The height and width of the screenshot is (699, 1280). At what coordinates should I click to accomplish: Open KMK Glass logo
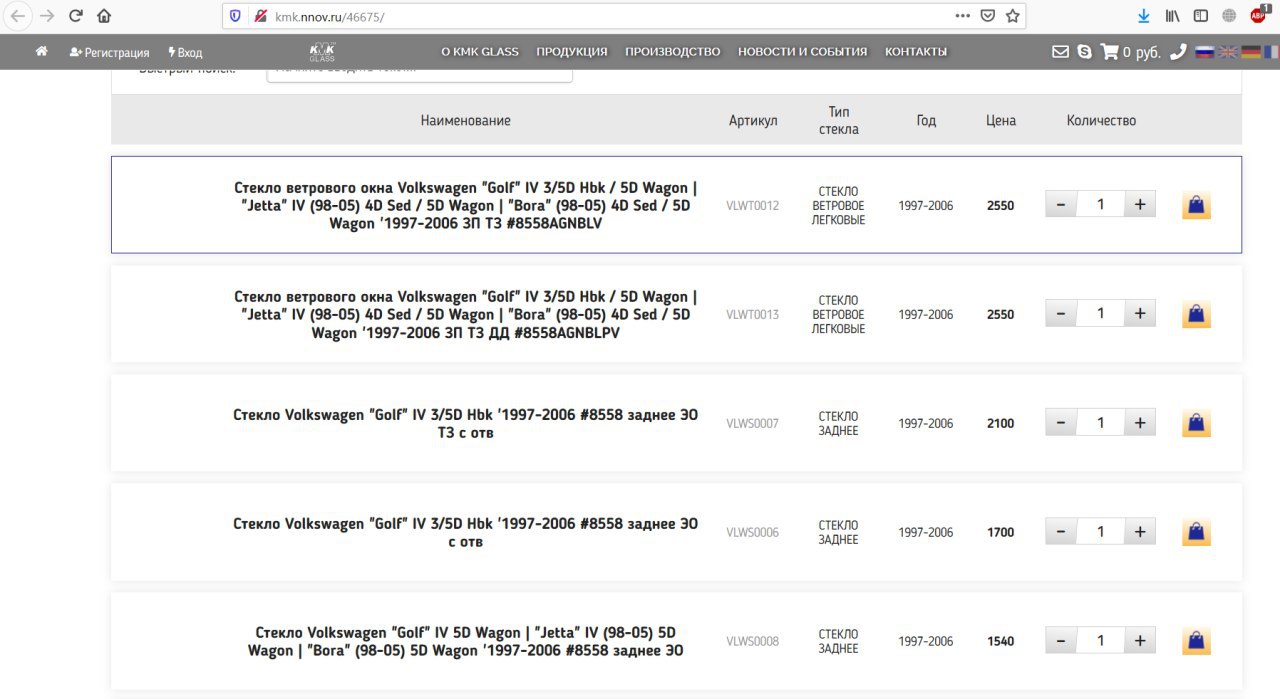pos(322,52)
